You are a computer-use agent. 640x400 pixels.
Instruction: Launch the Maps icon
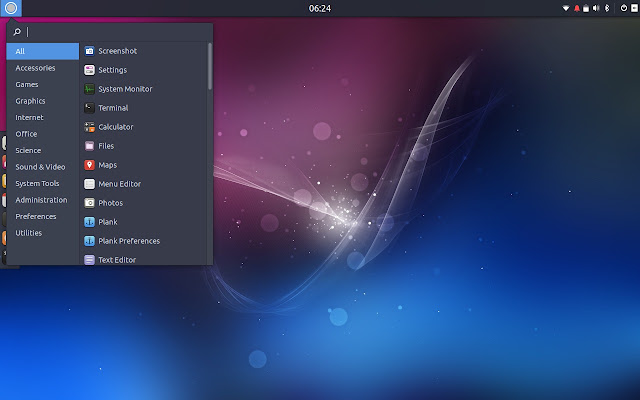click(x=89, y=165)
